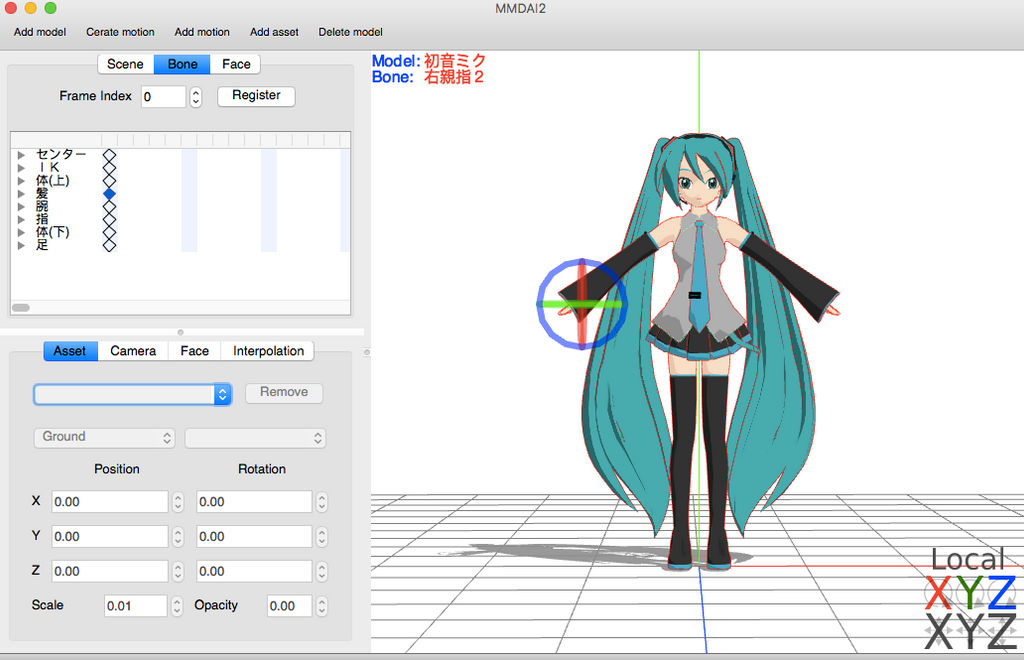Click Add model in toolbar
1024x660 pixels.
click(40, 32)
